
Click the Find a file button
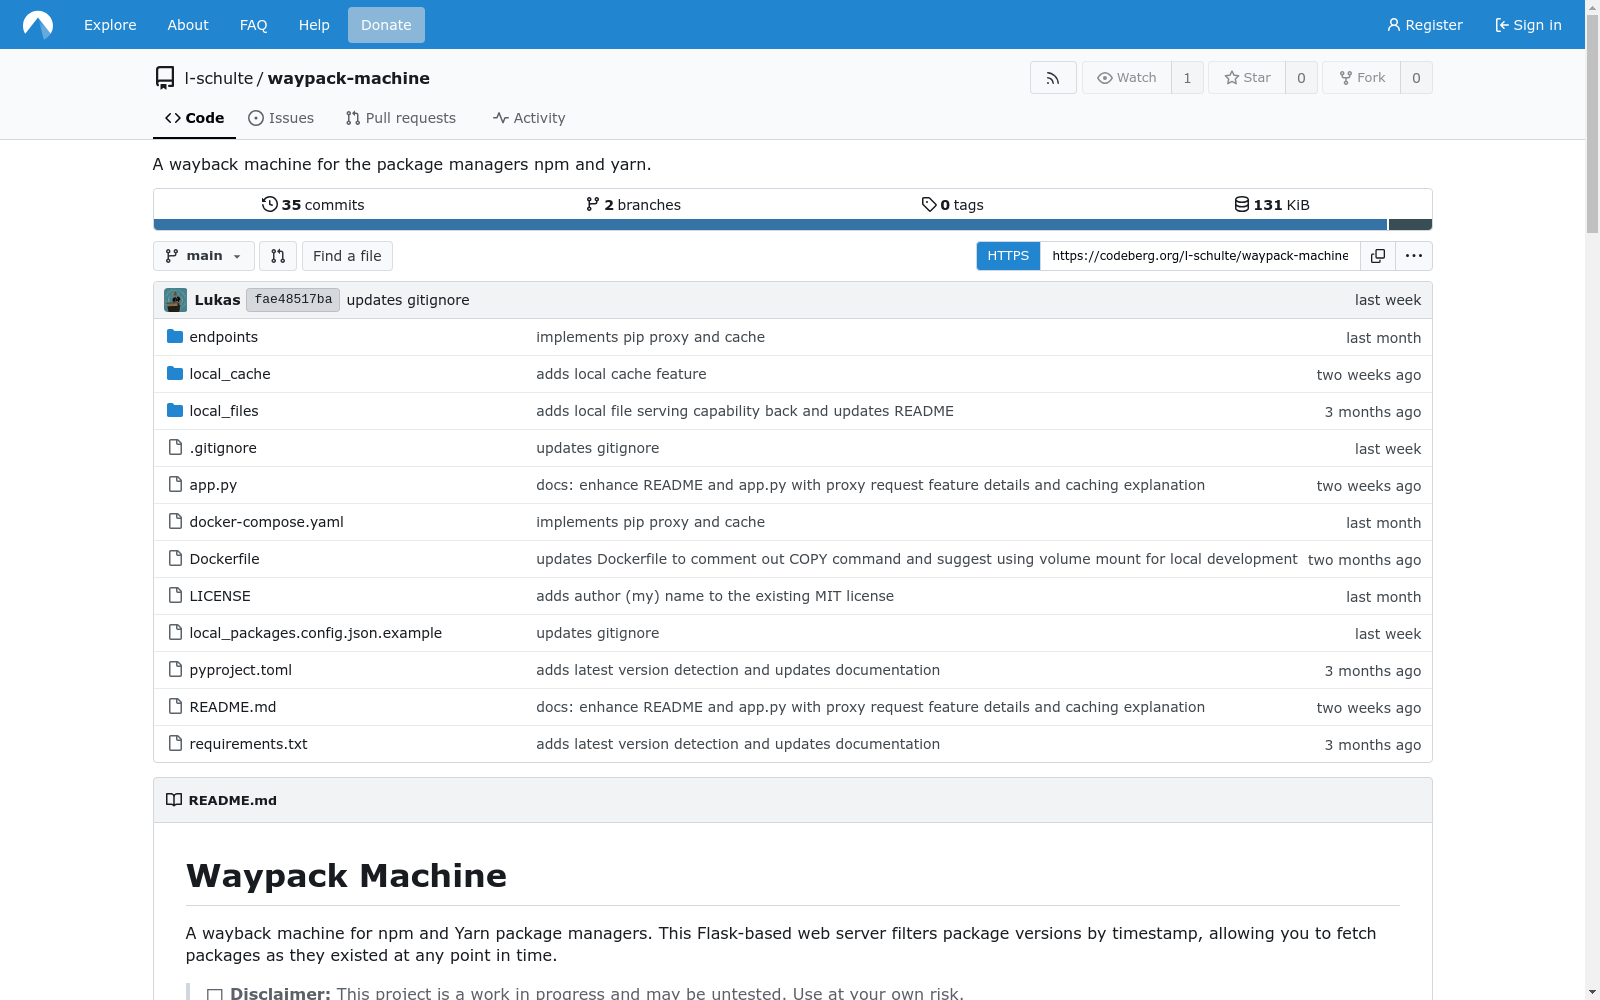(347, 256)
